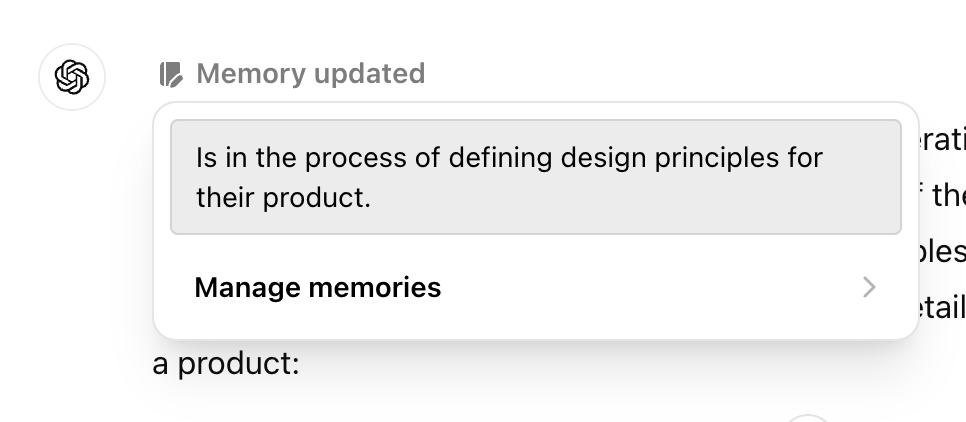
Task: Click the chevron beside Manage memories
Action: pyautogui.click(x=869, y=288)
